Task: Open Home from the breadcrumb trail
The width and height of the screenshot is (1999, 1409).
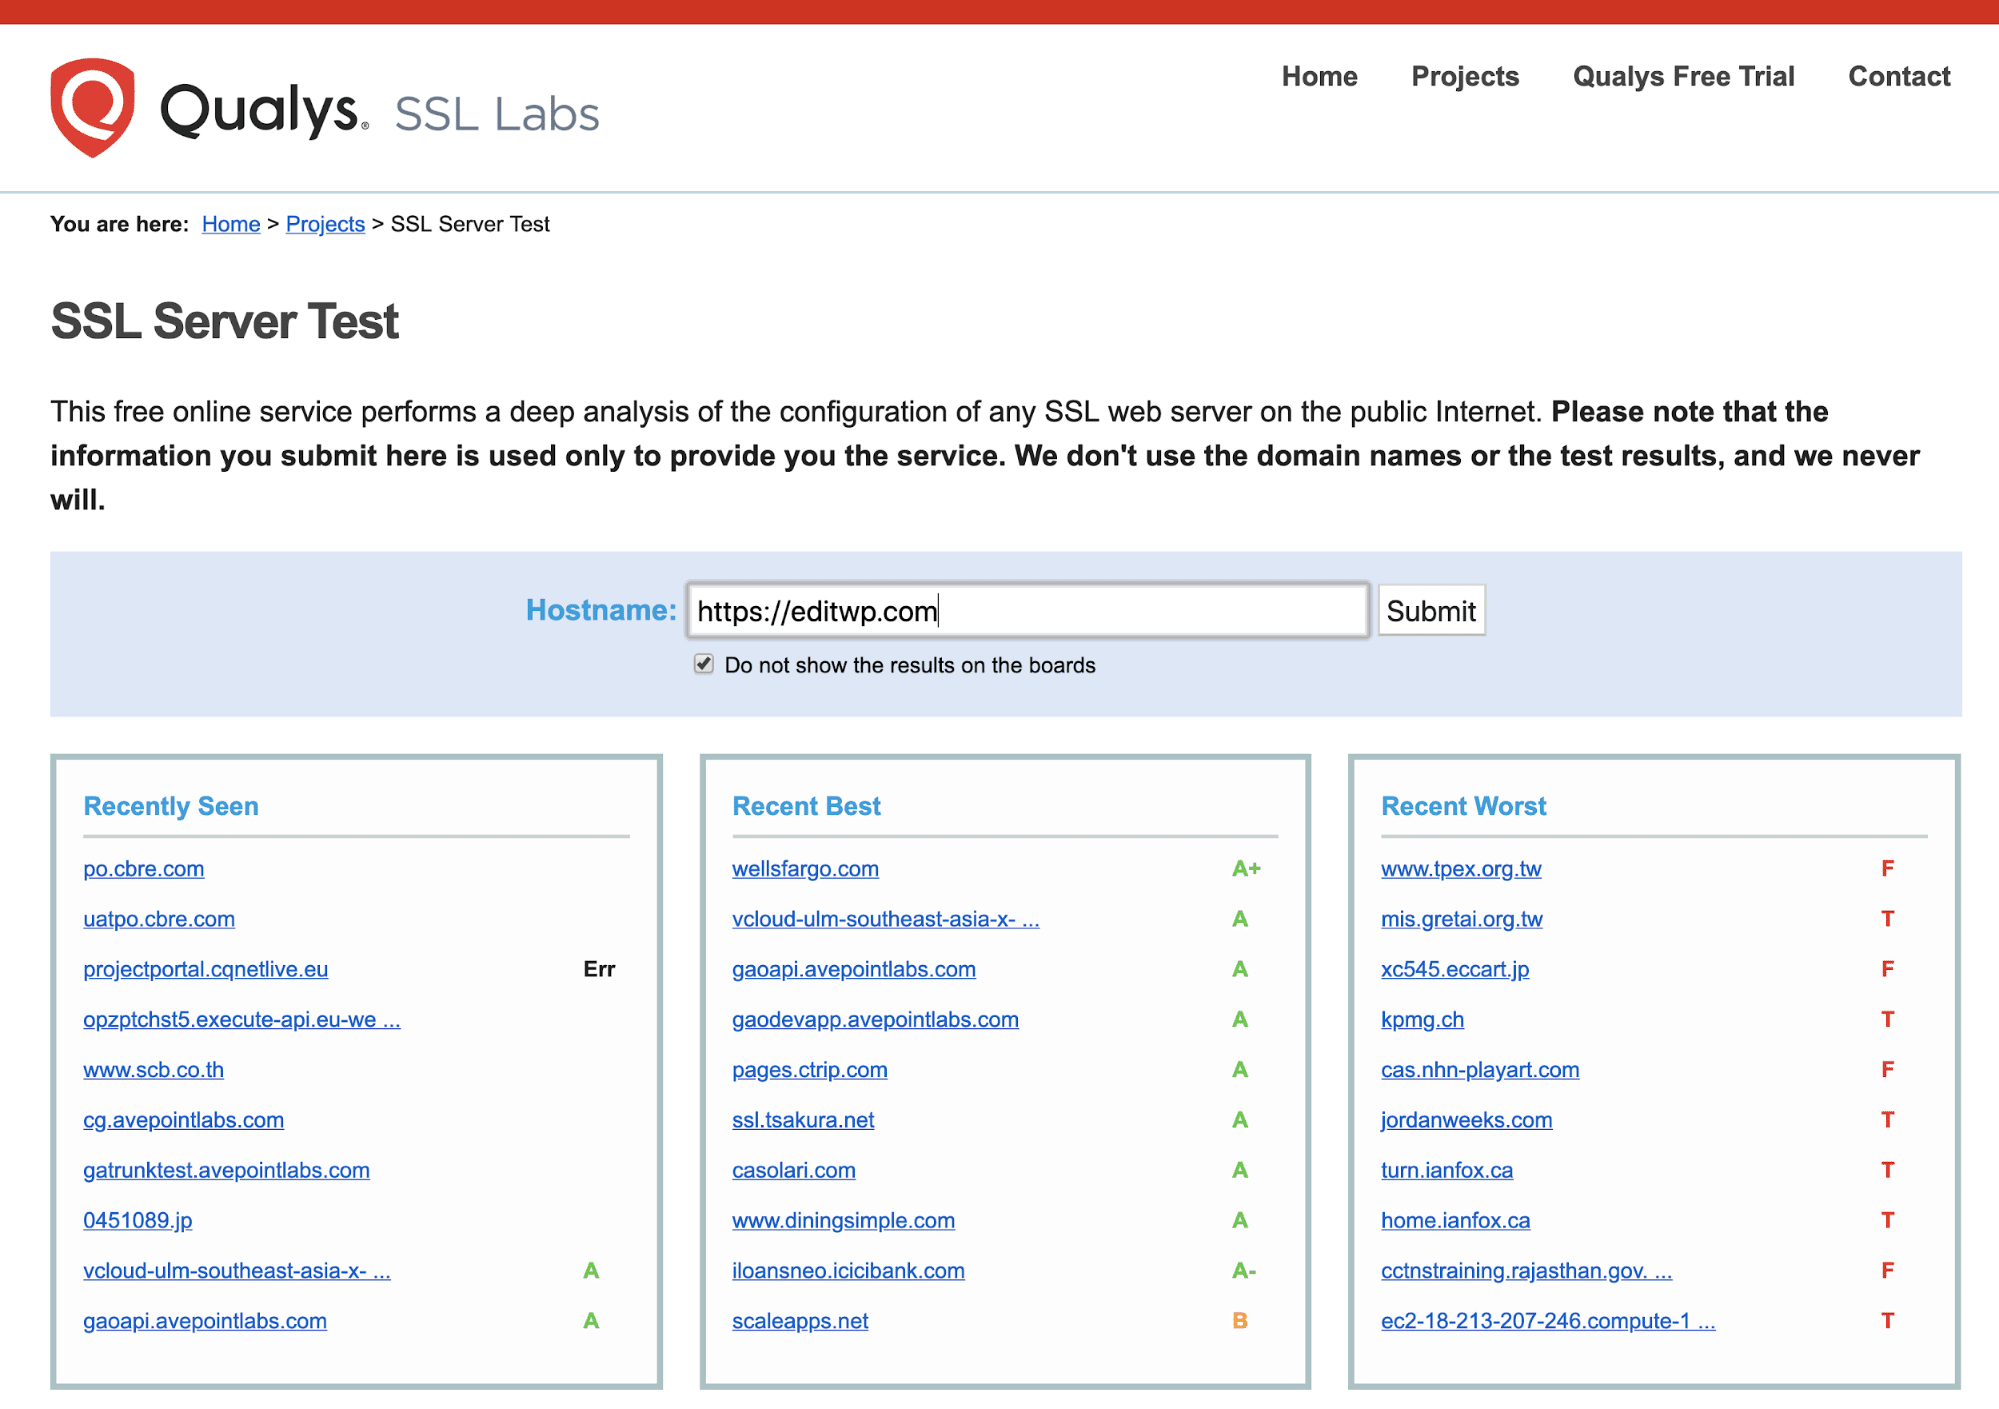Action: [230, 224]
